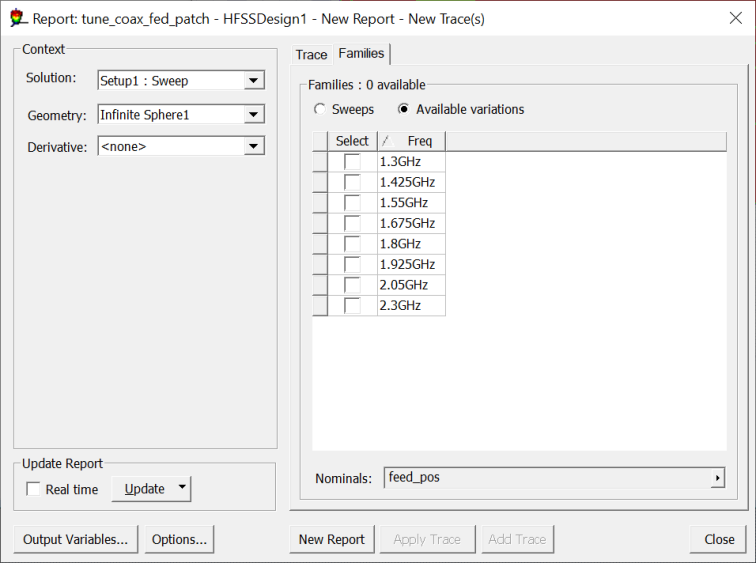Click the Freq column sort icon
Viewport: 756px width, 563px height.
click(387, 141)
